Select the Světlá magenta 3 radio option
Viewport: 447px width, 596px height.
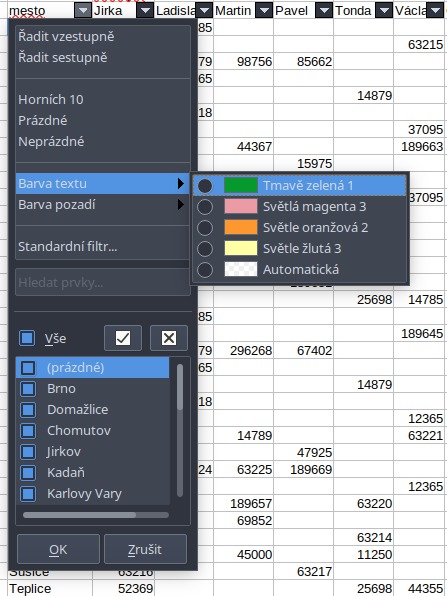pos(205,207)
